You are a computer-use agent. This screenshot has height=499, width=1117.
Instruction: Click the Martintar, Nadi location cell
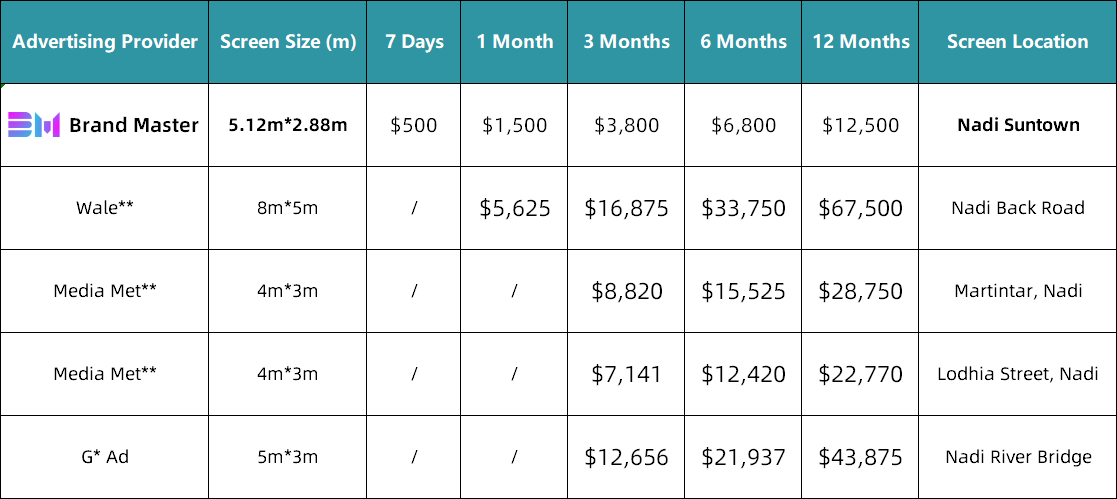pyautogui.click(x=1018, y=291)
